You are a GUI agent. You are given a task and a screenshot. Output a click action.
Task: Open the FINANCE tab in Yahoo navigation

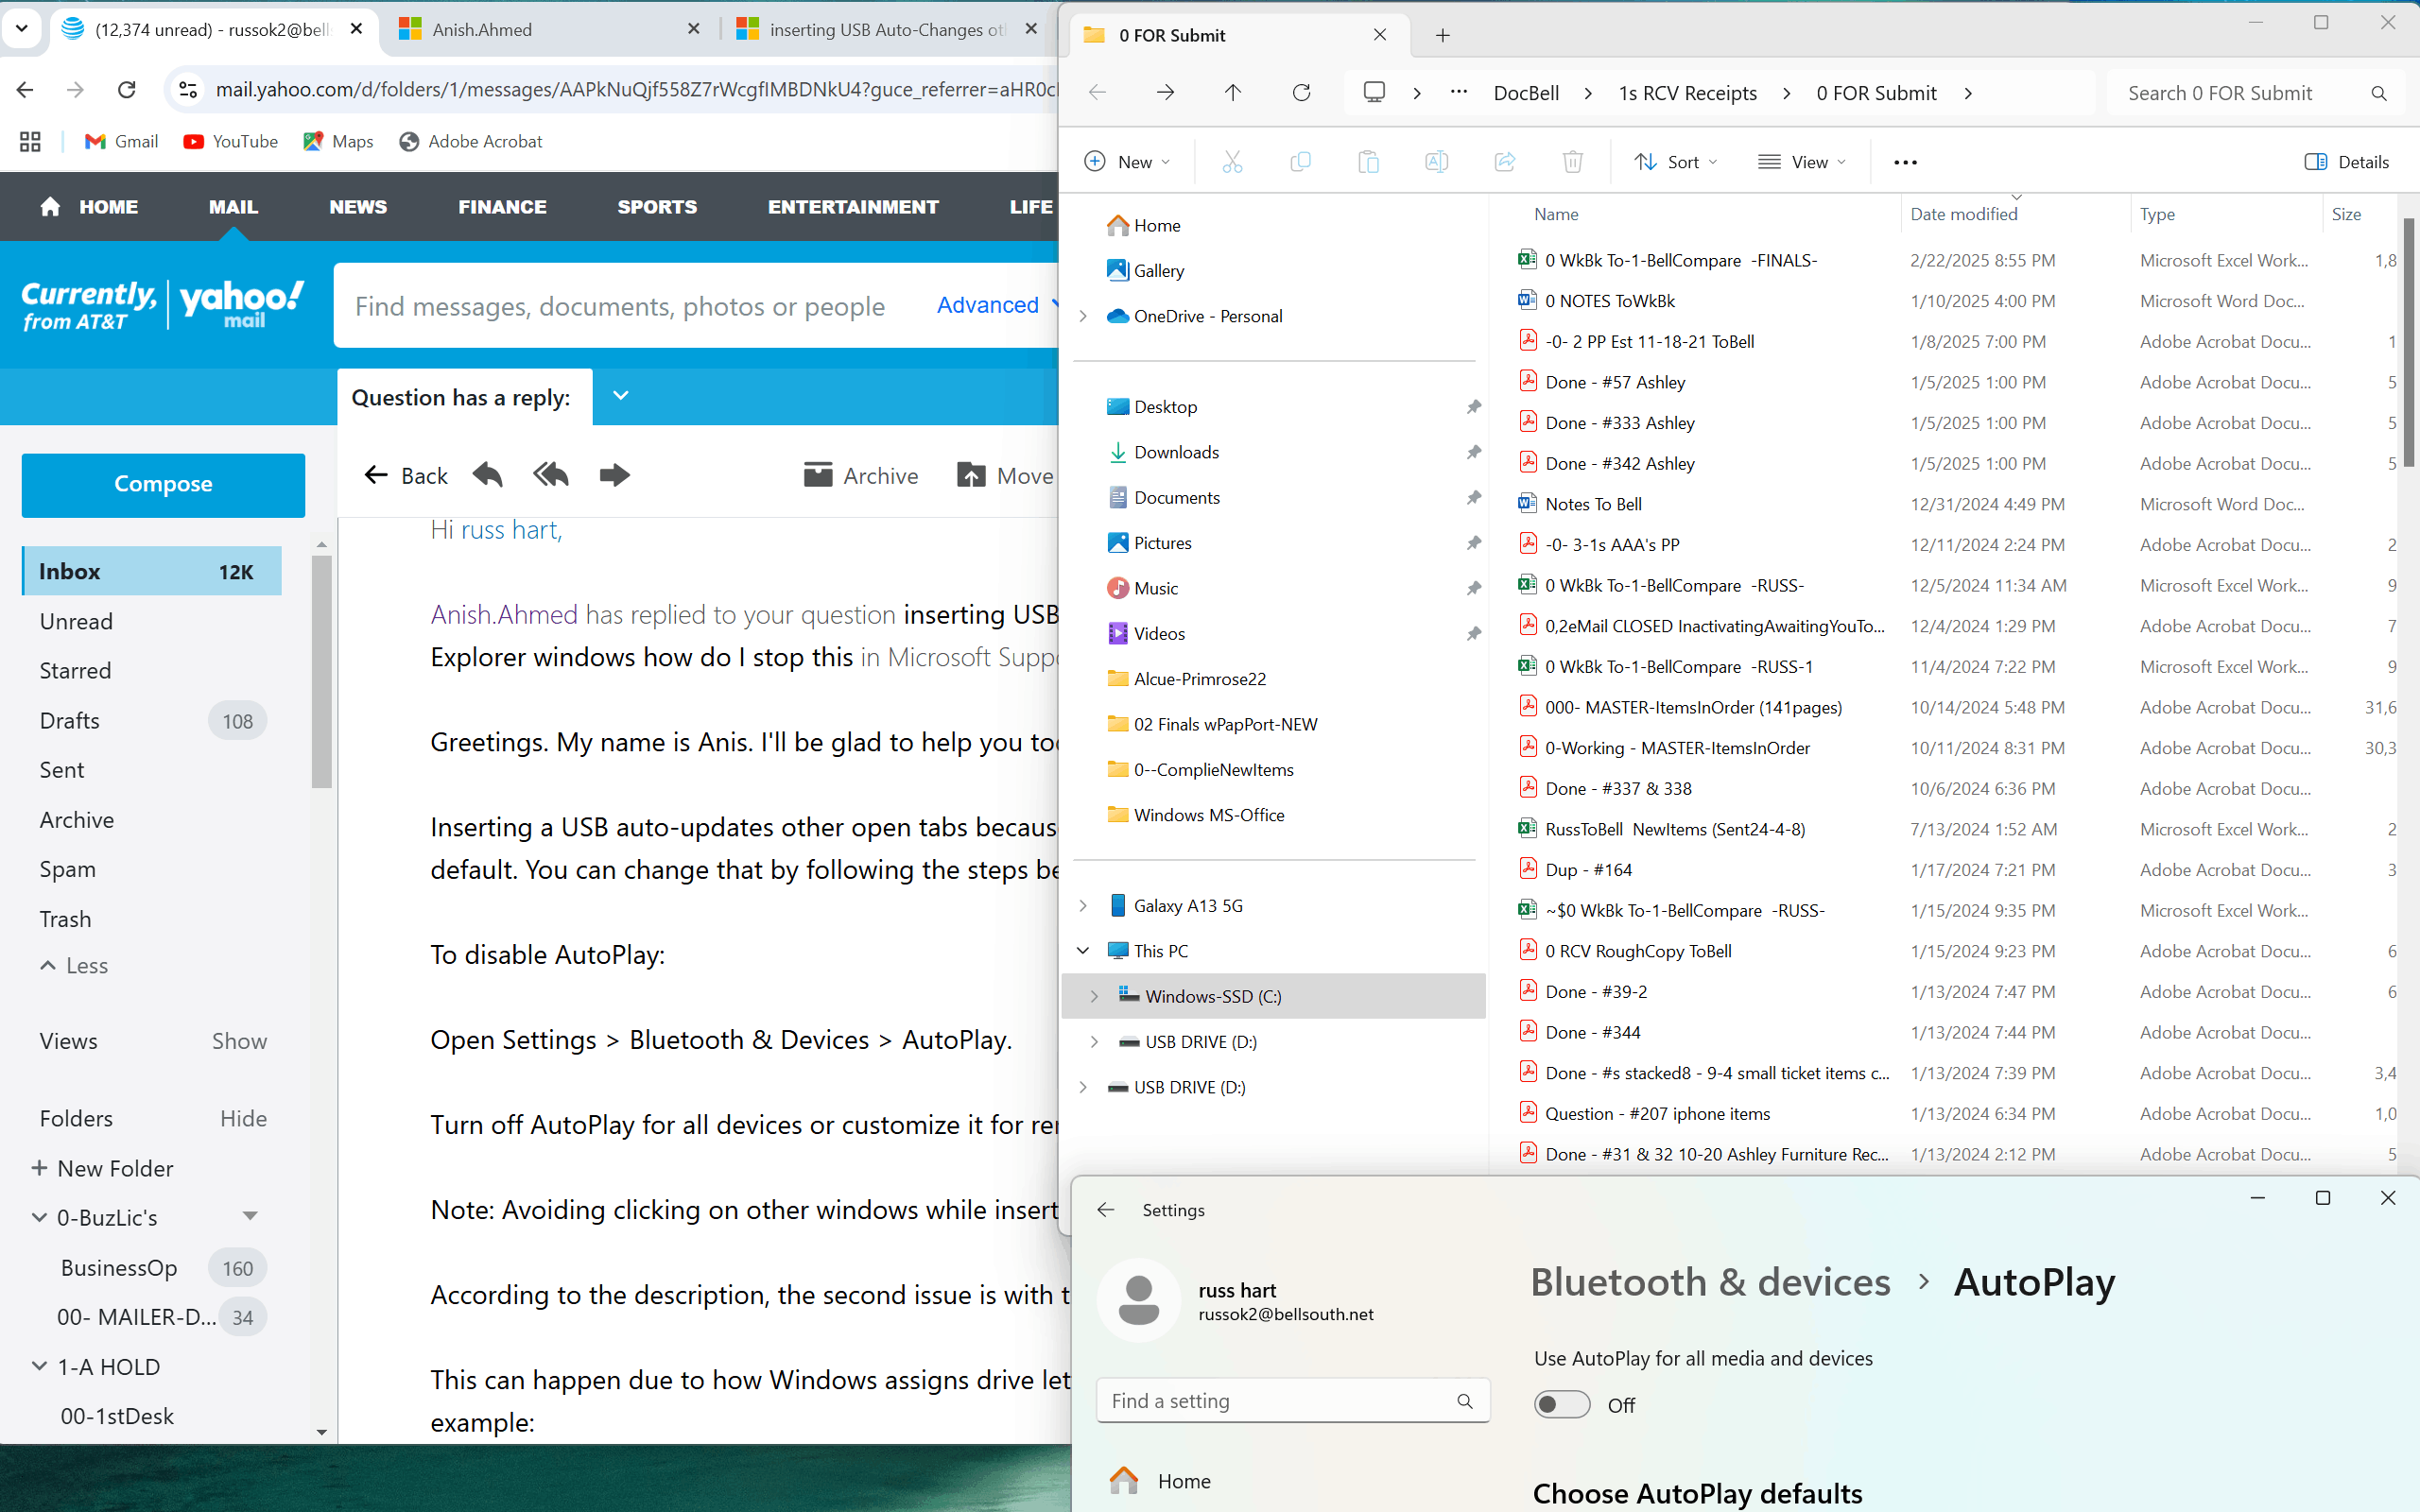[502, 207]
